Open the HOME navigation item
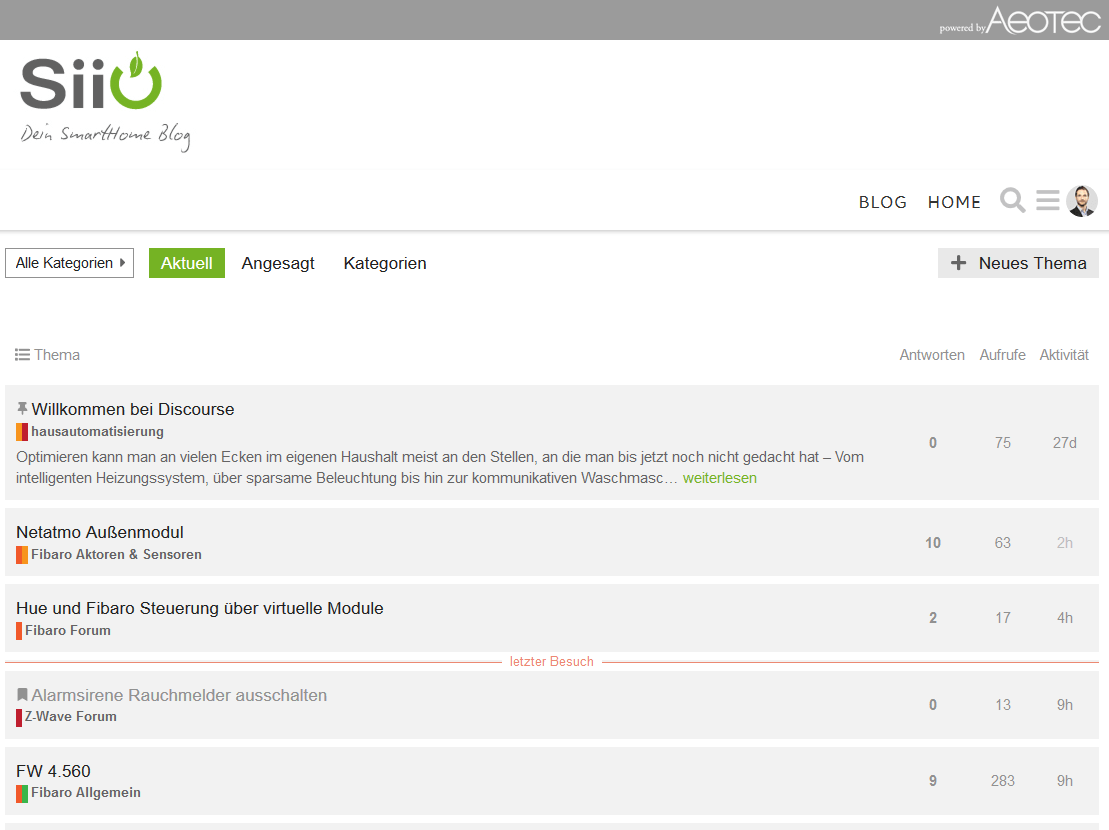Viewport: 1109px width, 830px height. tap(954, 202)
